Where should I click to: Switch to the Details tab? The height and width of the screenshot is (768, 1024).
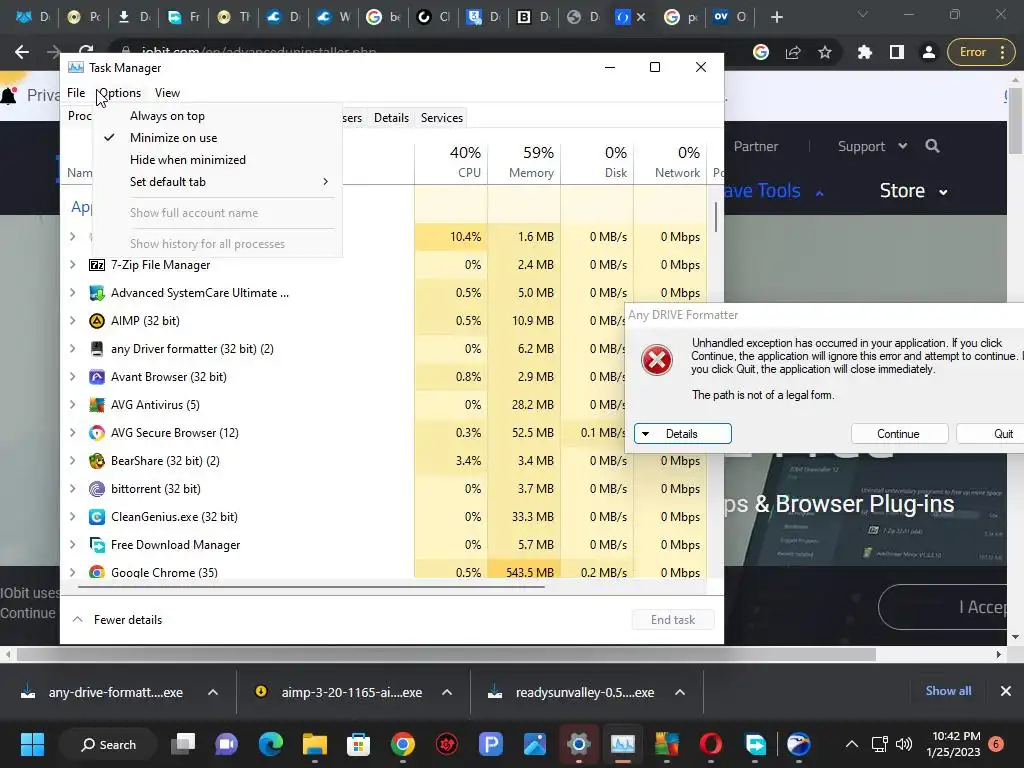(391, 118)
